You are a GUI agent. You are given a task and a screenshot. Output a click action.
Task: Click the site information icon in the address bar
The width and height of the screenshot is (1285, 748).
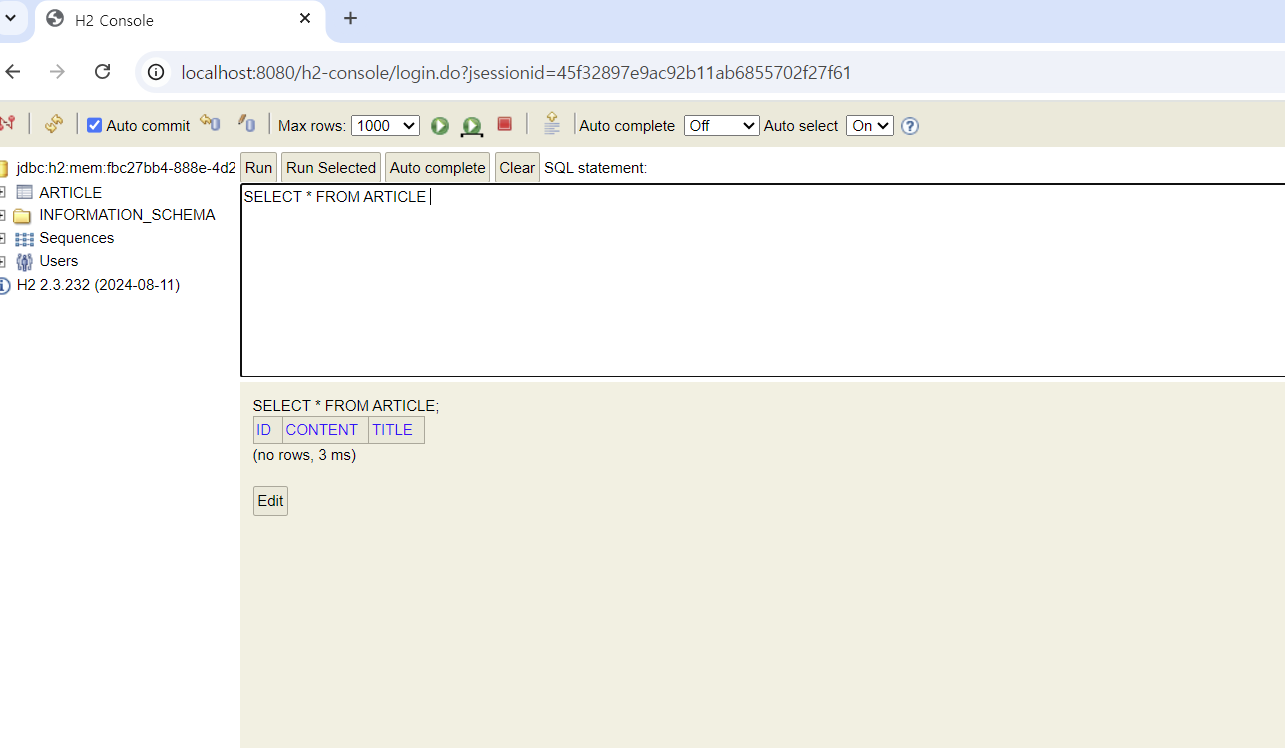(155, 72)
